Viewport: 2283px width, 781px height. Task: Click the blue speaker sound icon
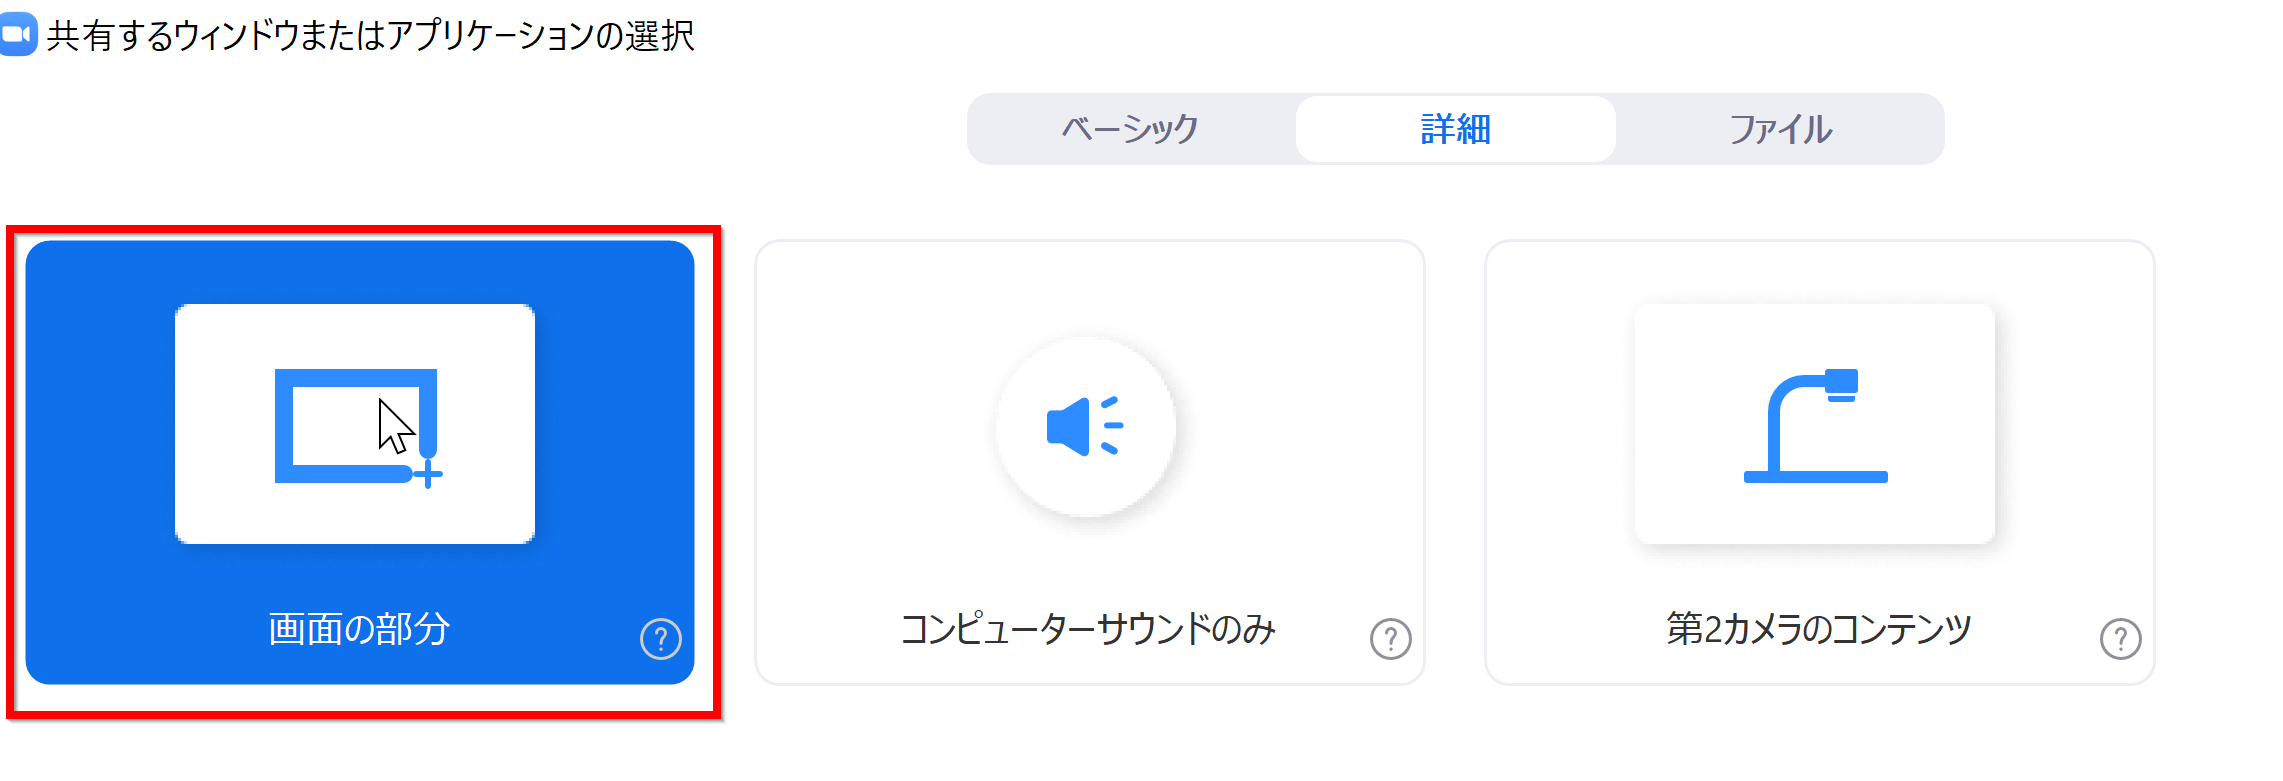pos(1085,427)
